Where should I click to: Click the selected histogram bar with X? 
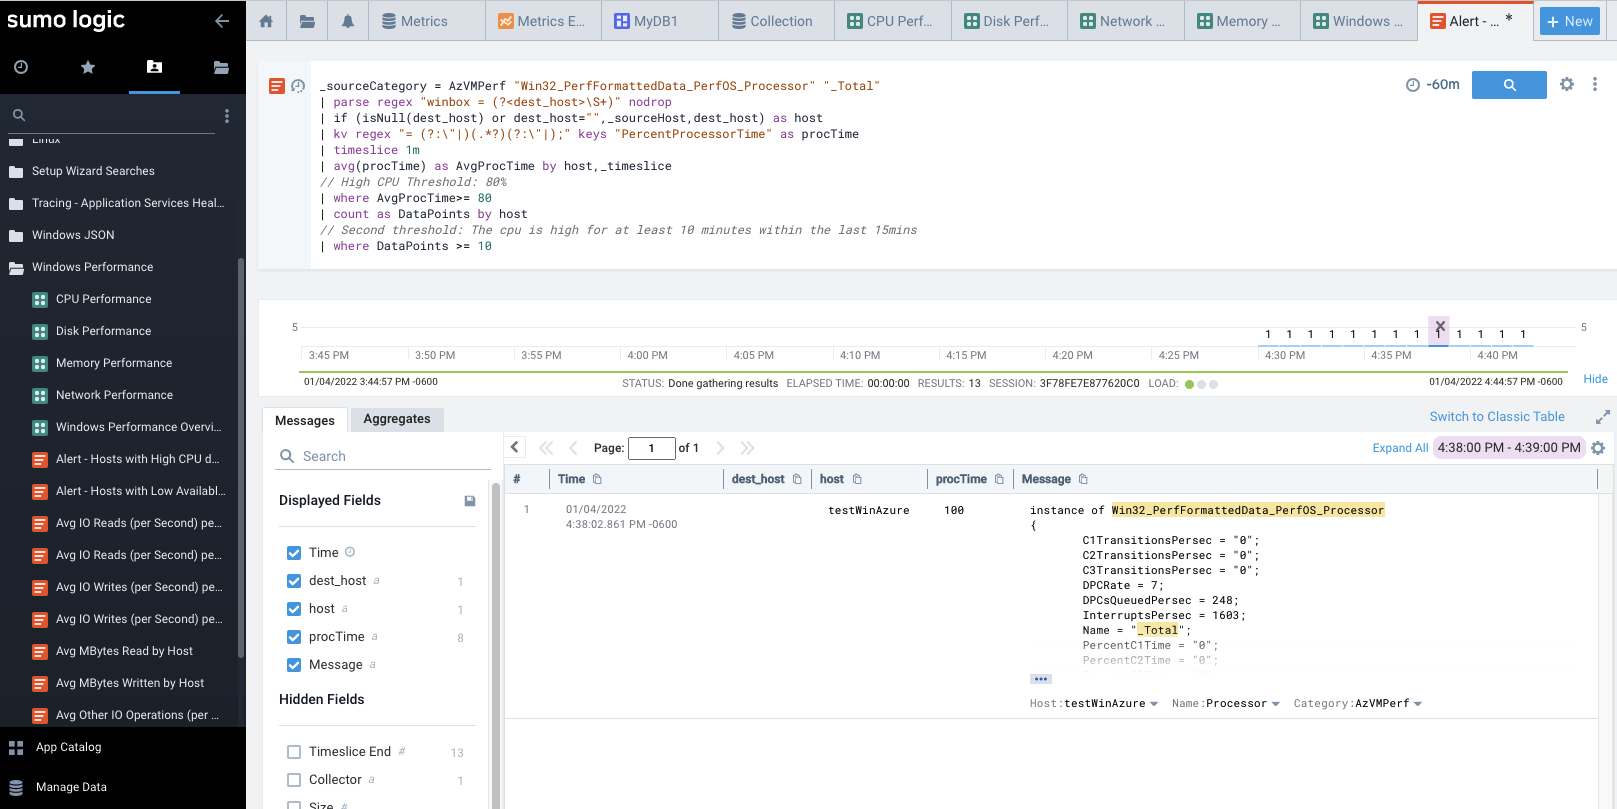click(1439, 331)
